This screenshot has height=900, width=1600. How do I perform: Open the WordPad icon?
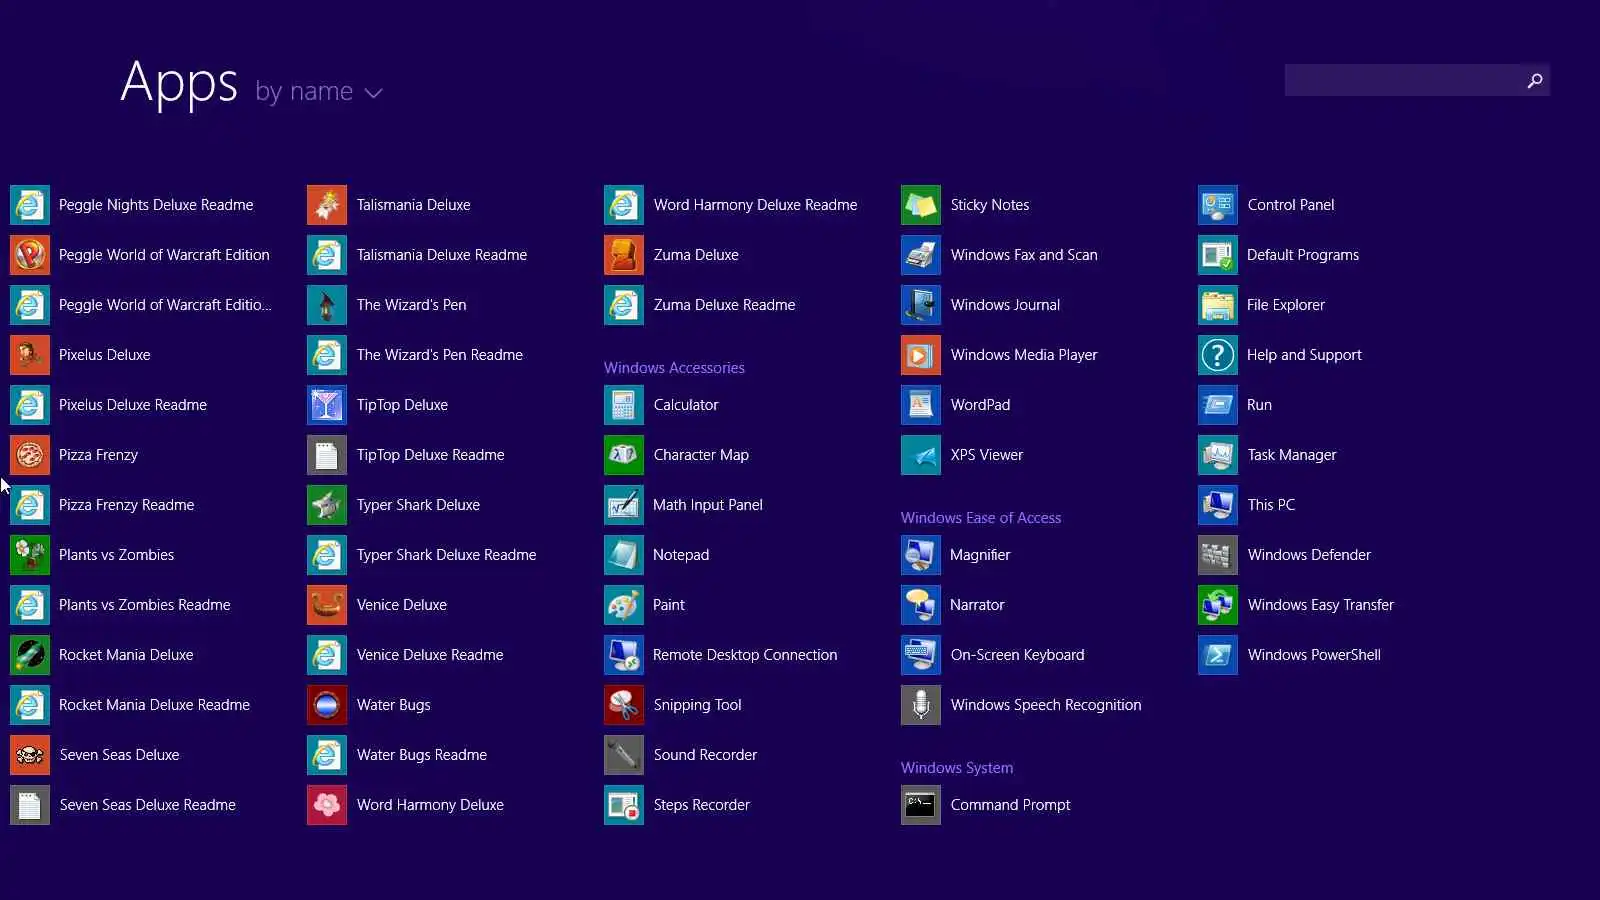click(921, 405)
